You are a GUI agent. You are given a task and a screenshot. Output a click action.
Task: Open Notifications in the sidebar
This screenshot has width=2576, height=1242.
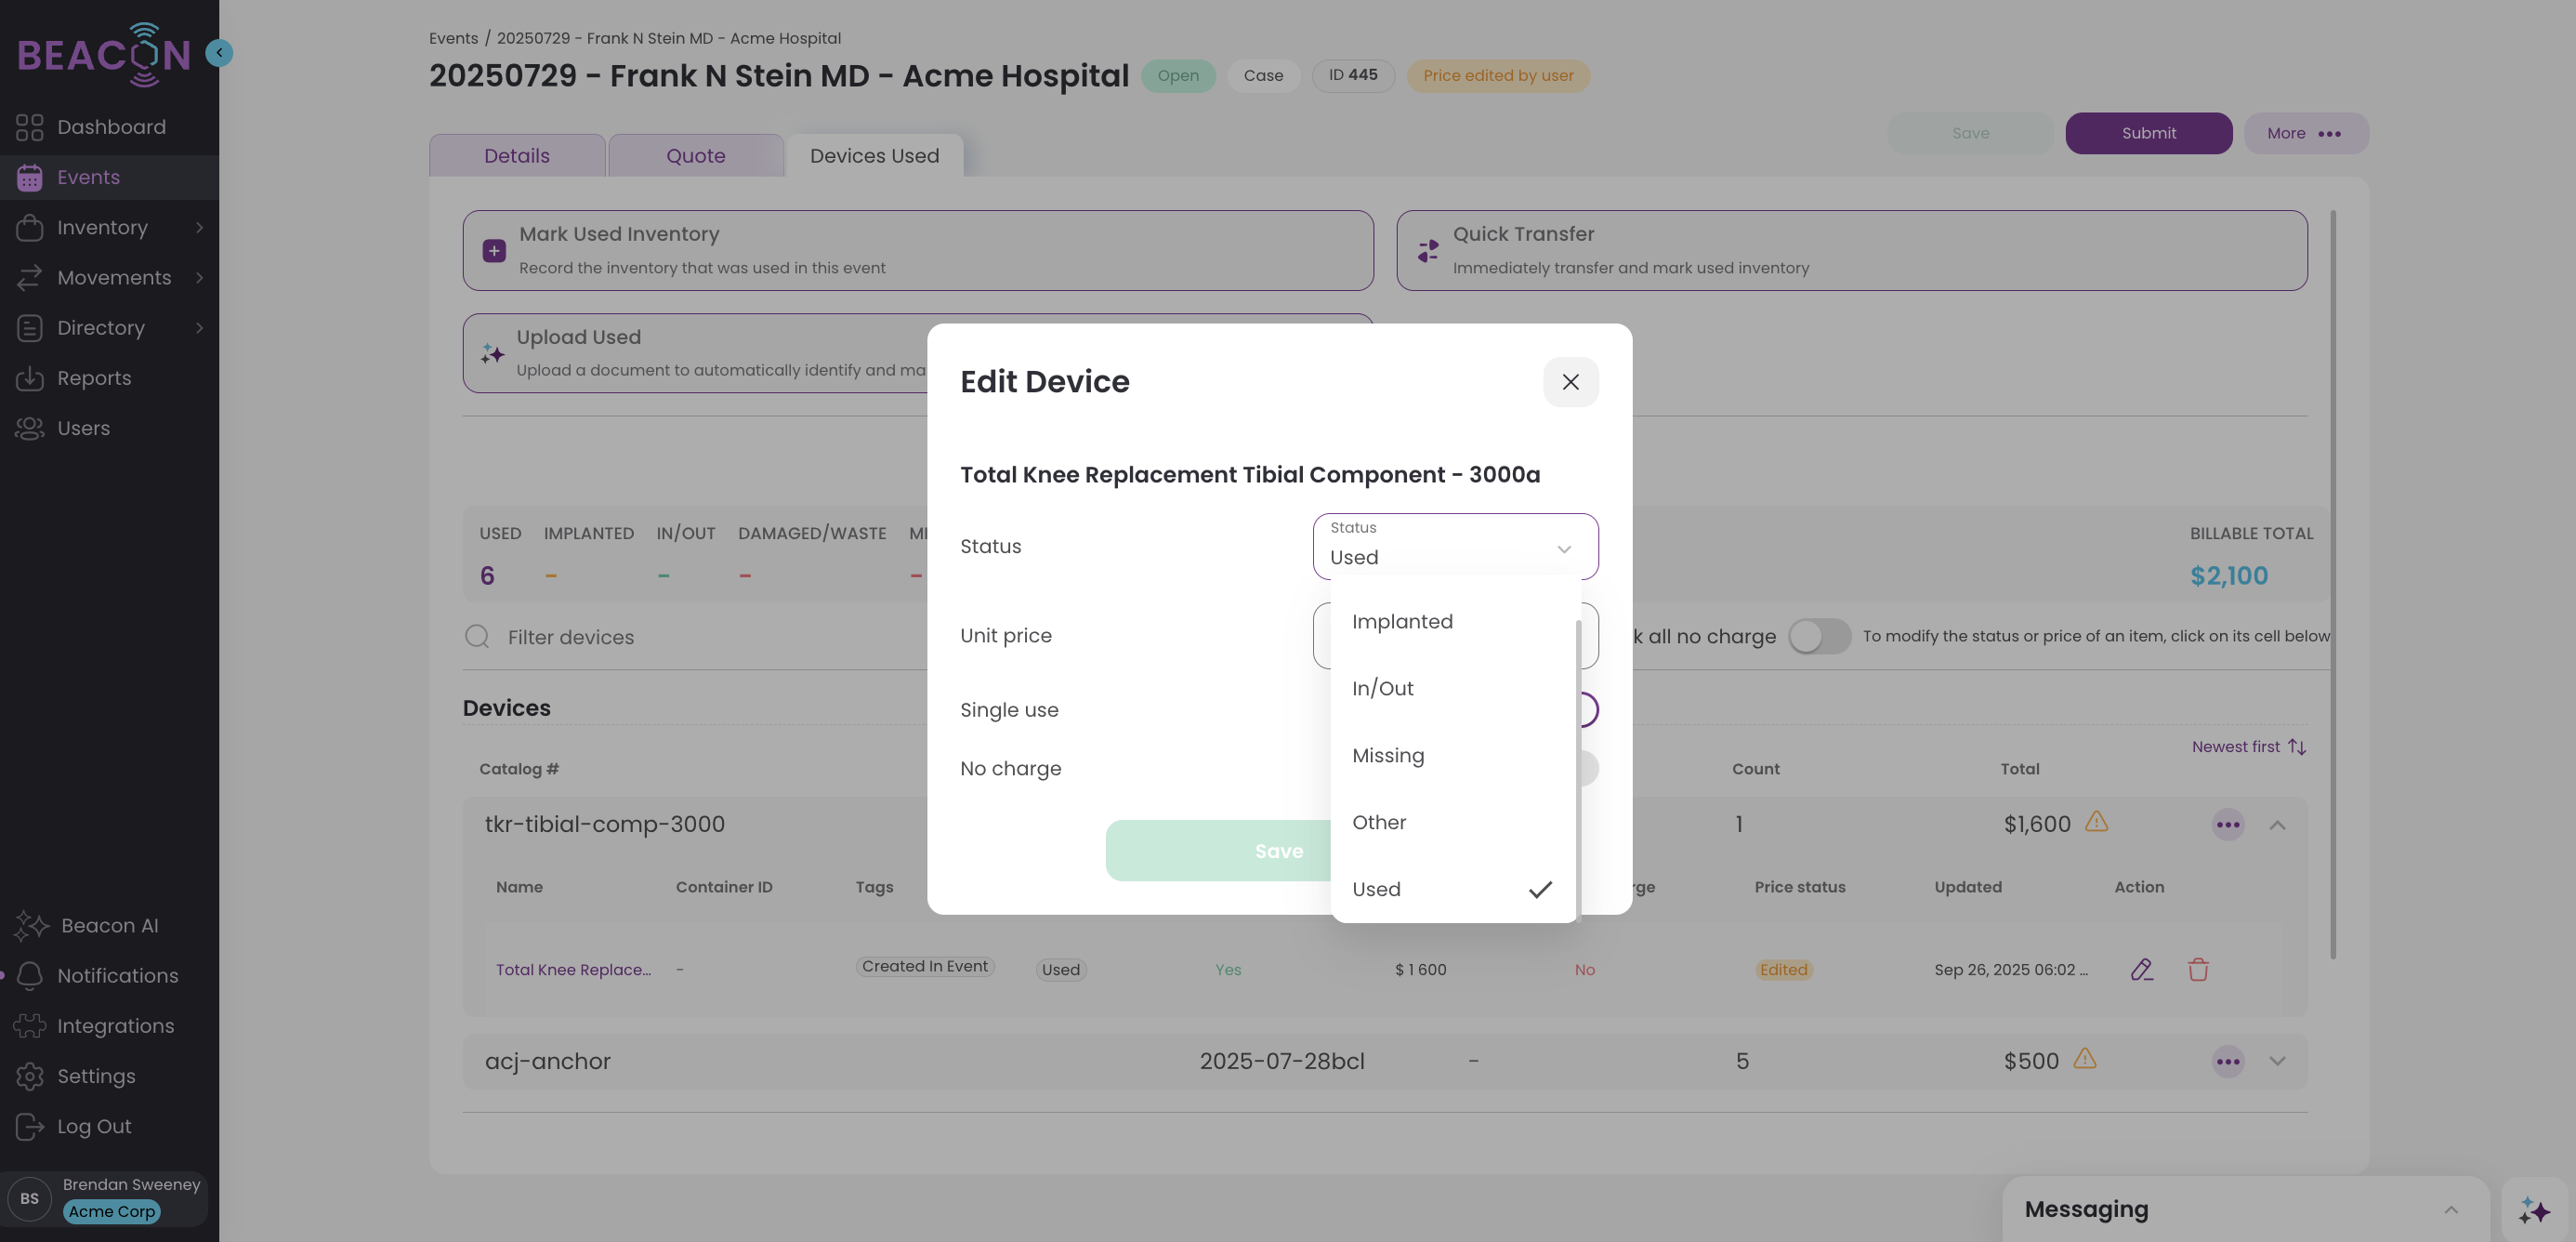click(117, 975)
